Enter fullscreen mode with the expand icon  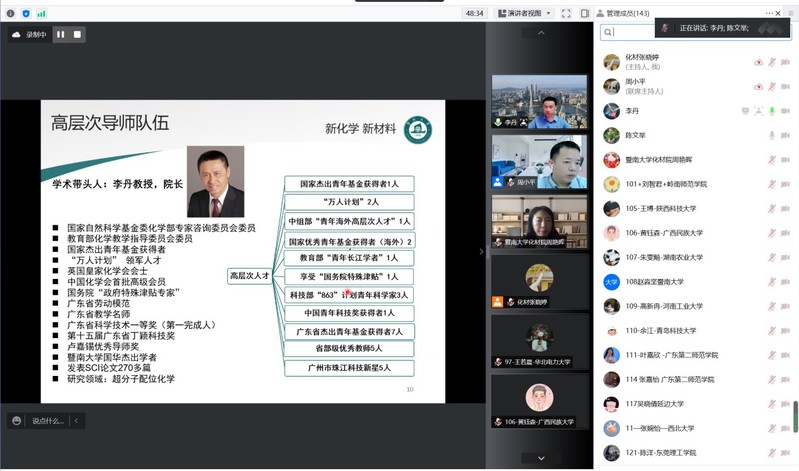[567, 13]
